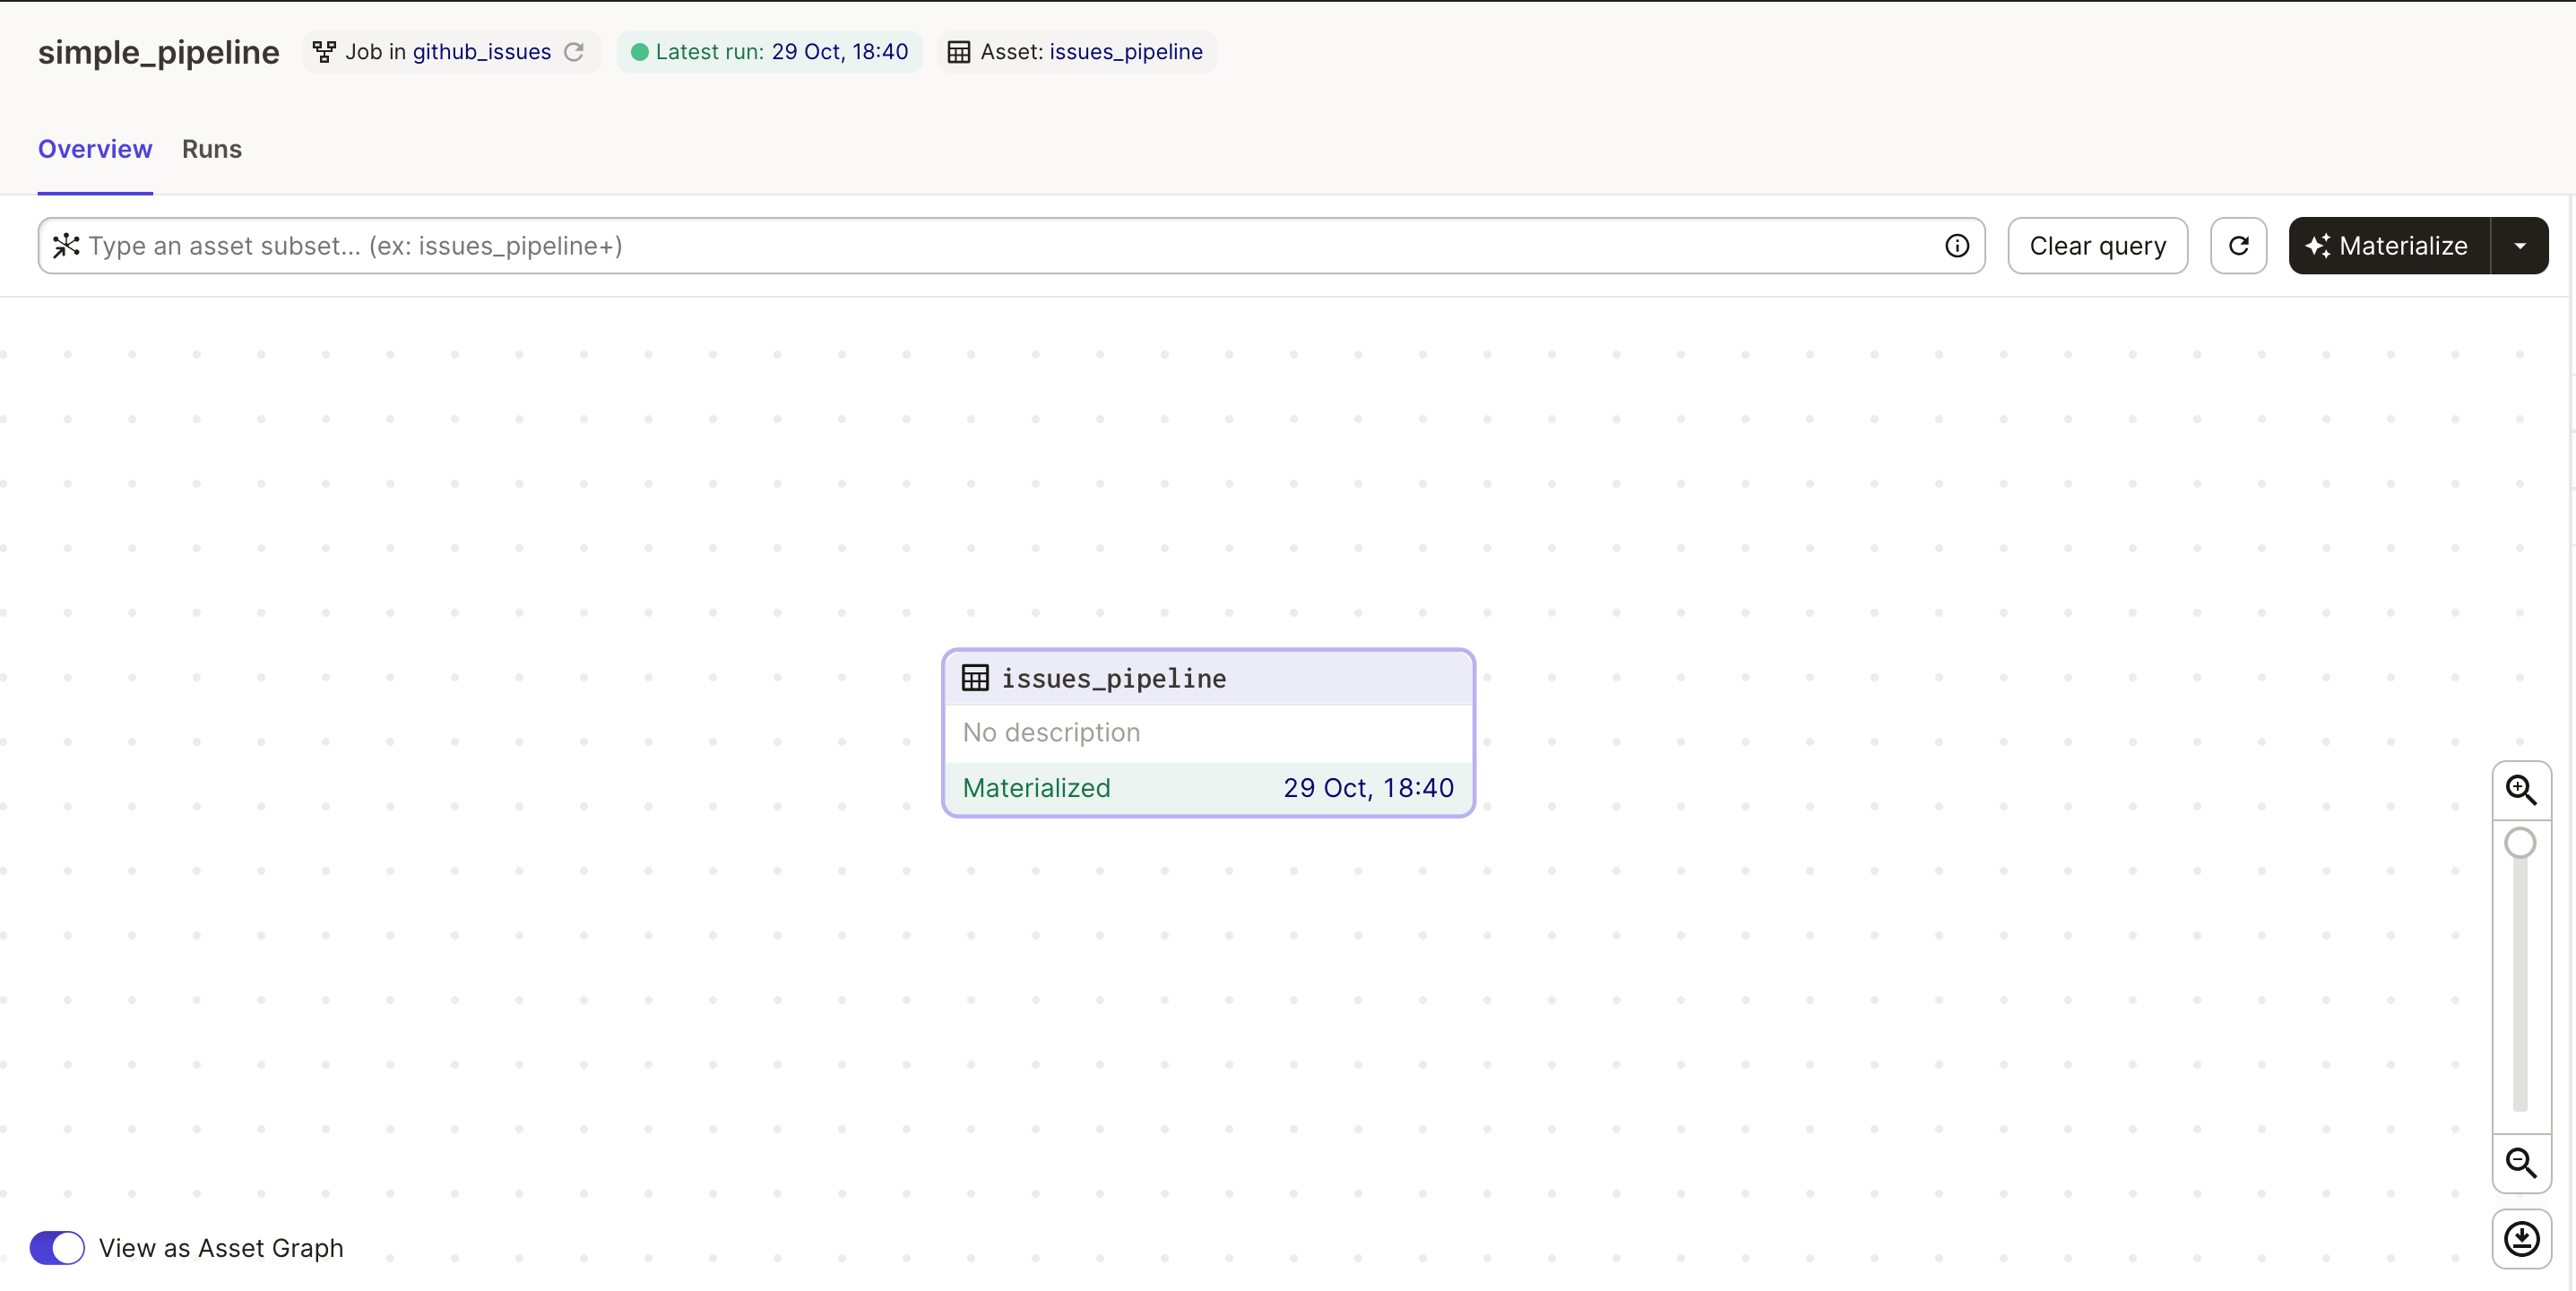Click the job graph icon before 'Job in'
Viewport: 2576px width, 1291px height.
click(x=324, y=52)
